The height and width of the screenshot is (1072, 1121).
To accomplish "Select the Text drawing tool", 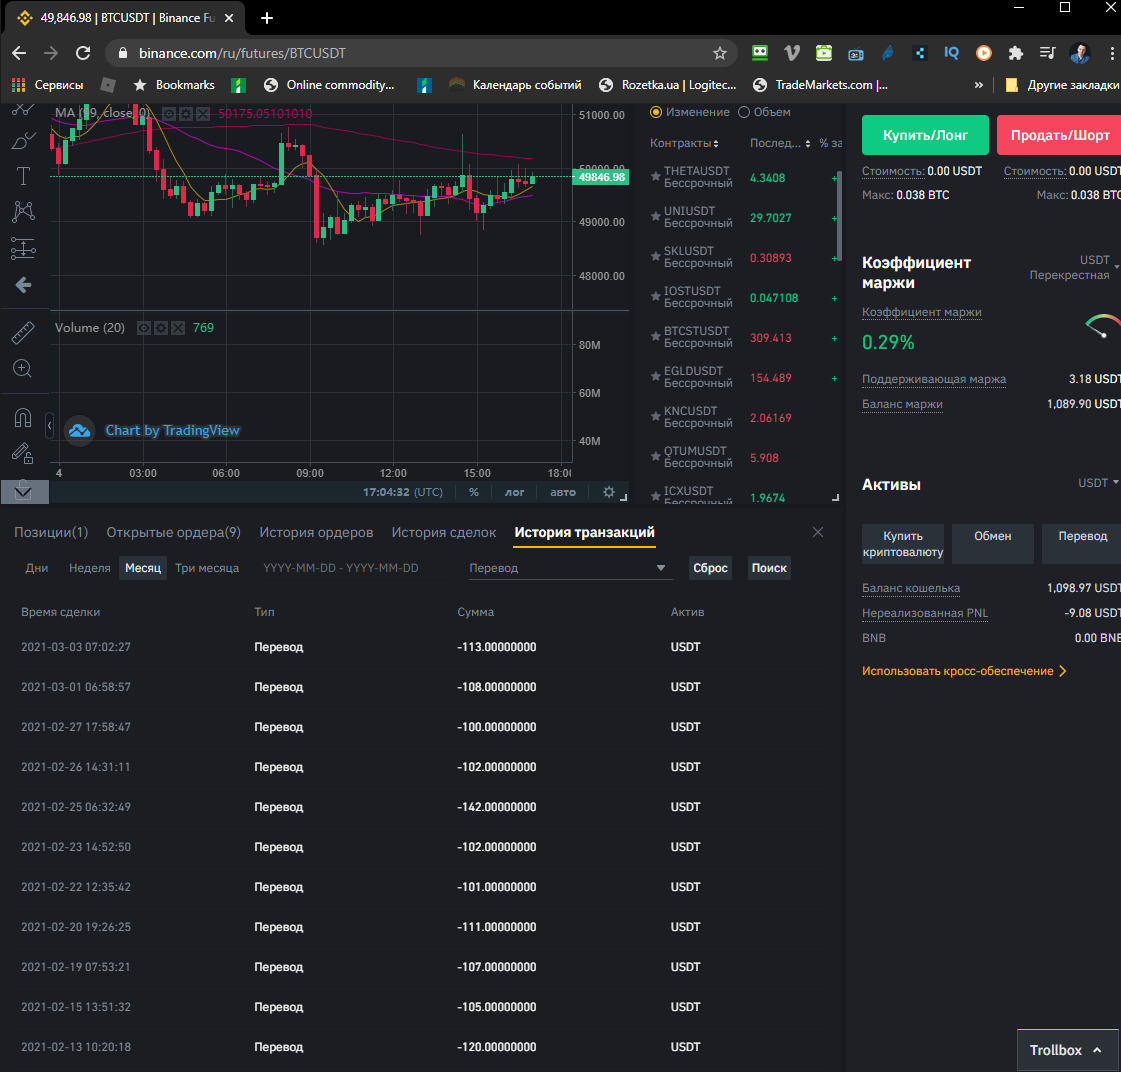I will [23, 175].
